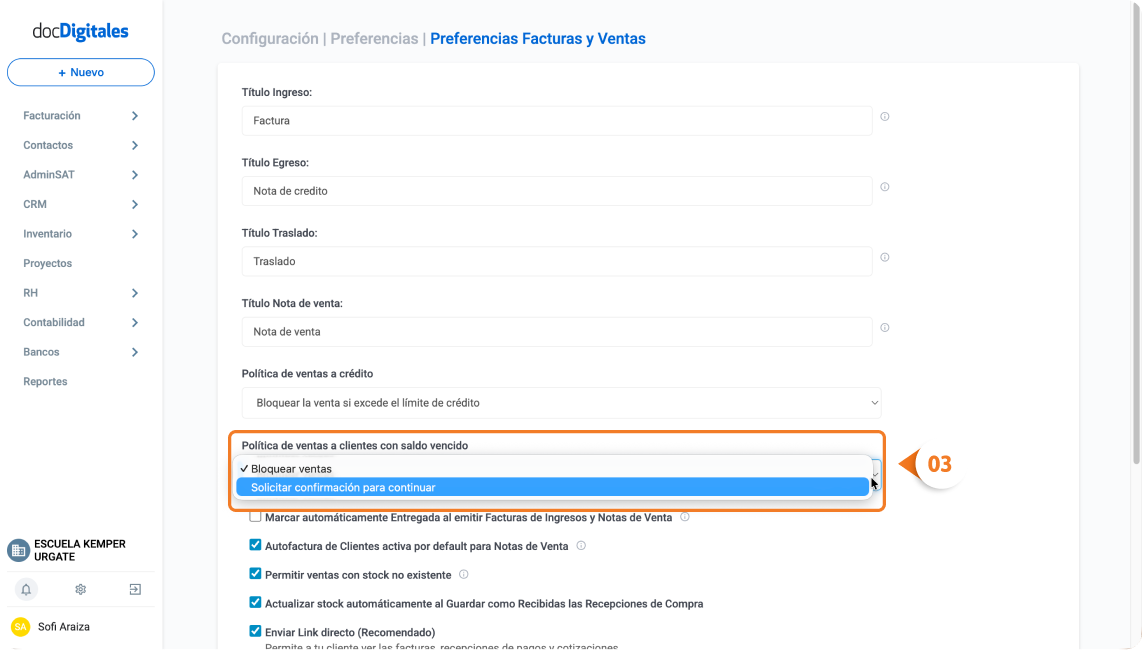Uncheck Autofactura de Clientes activa checkbox
The image size is (1142, 650).
point(255,545)
